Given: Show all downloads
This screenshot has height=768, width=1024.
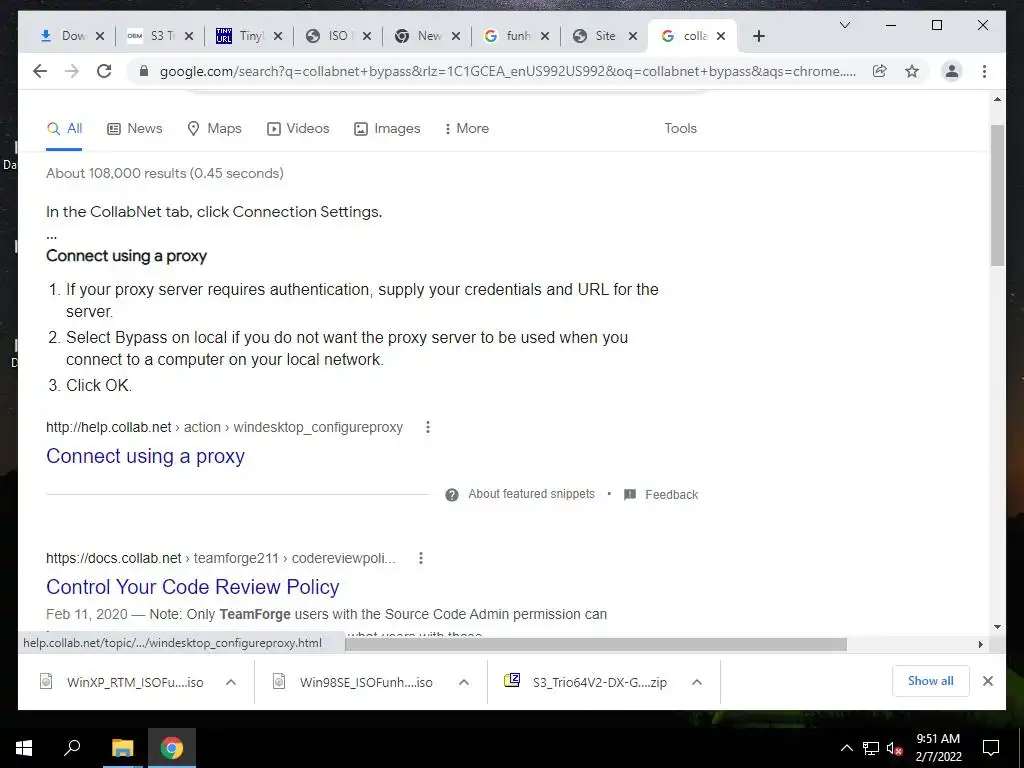Looking at the screenshot, I should click(930, 681).
